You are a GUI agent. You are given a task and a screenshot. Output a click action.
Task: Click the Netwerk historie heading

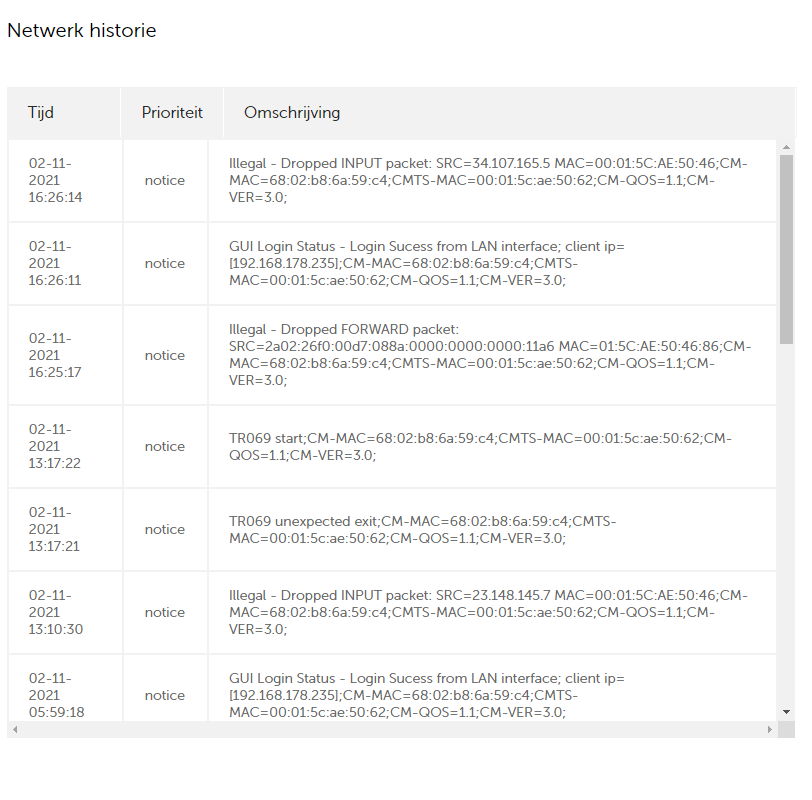tap(82, 30)
